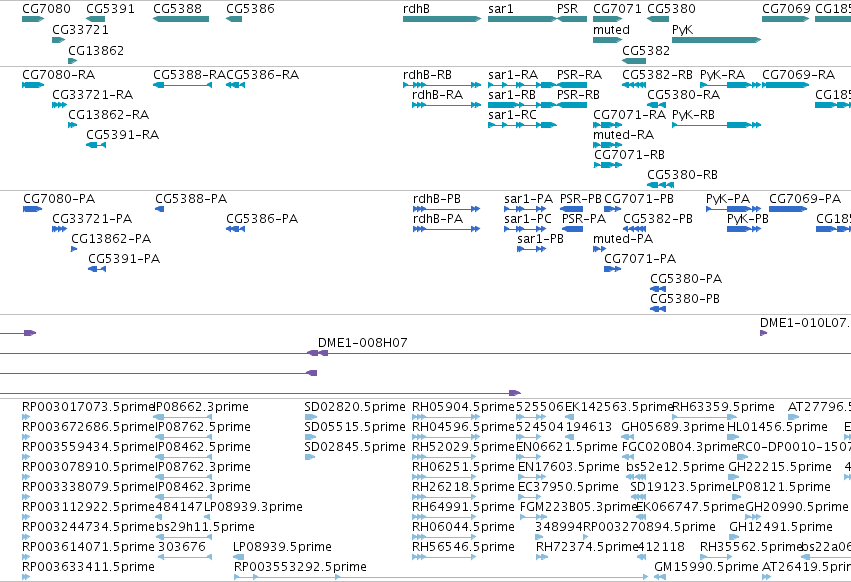The height and width of the screenshot is (582, 851).
Task: Select the CG7069 gene label
Action: coord(786,9)
